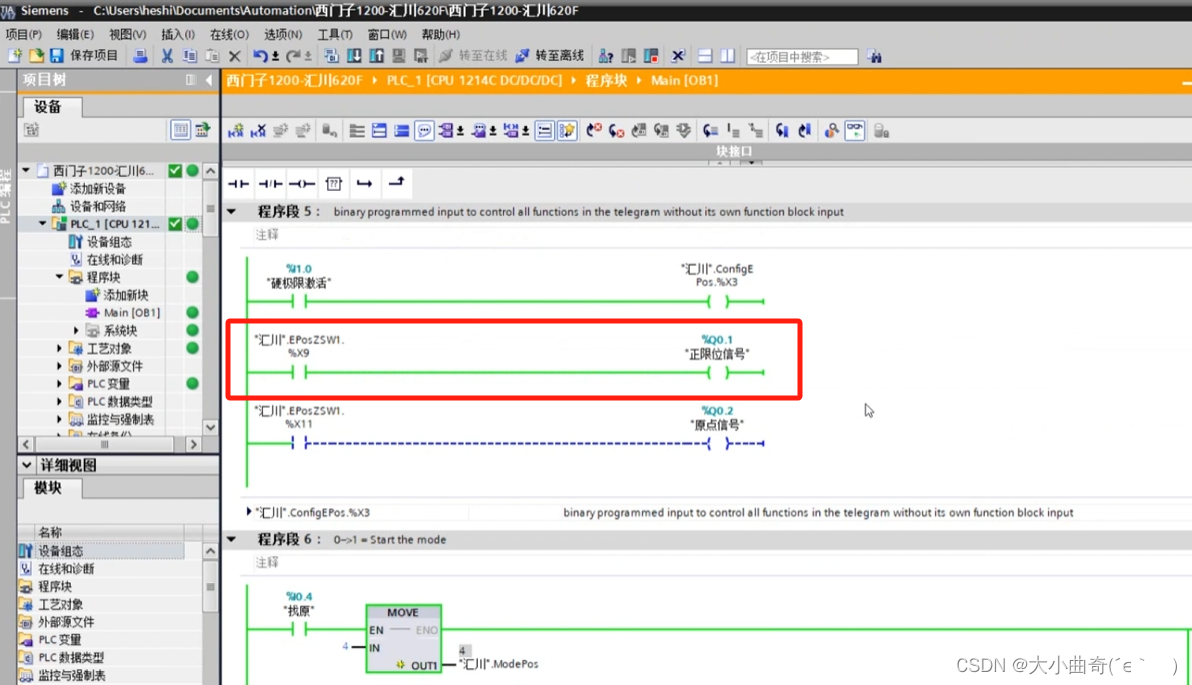Open the Undo history dropdown arrow

click(x=275, y=55)
